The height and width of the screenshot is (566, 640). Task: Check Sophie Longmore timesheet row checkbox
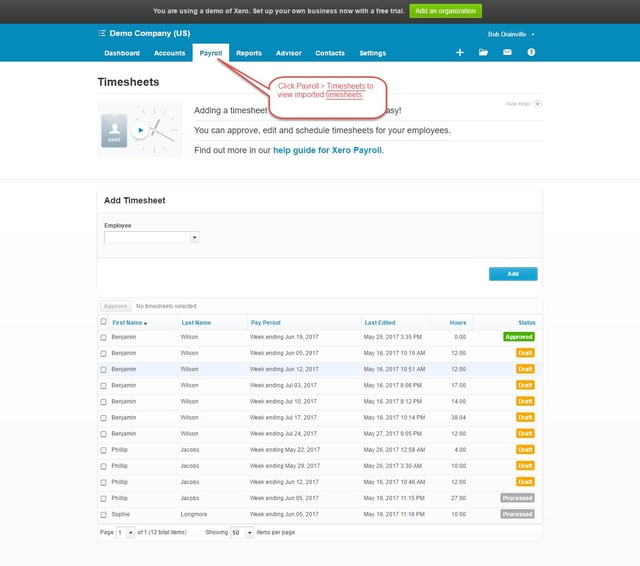coord(103,515)
